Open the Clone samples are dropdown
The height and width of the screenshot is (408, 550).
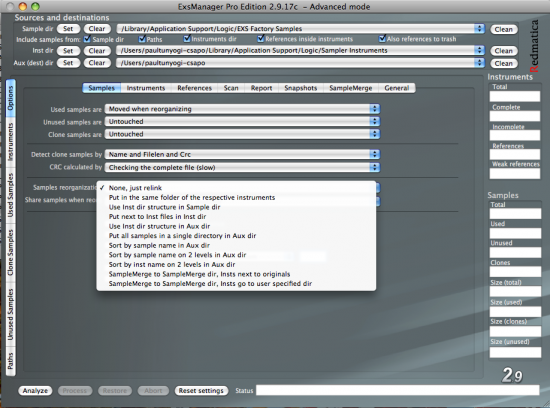242,134
